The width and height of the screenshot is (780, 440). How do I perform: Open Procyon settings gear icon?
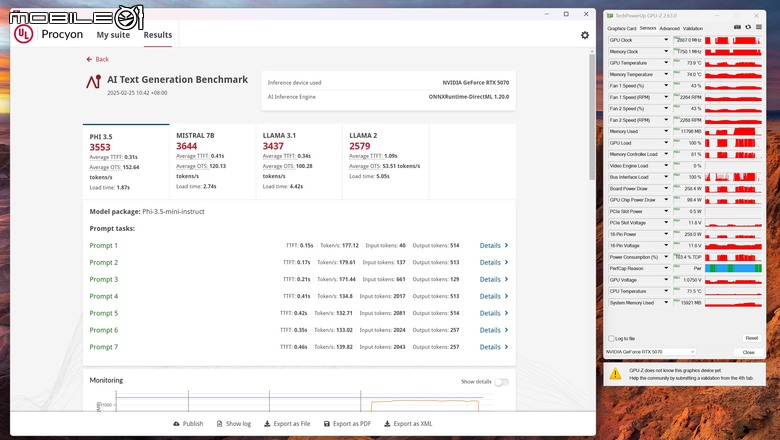click(x=585, y=35)
